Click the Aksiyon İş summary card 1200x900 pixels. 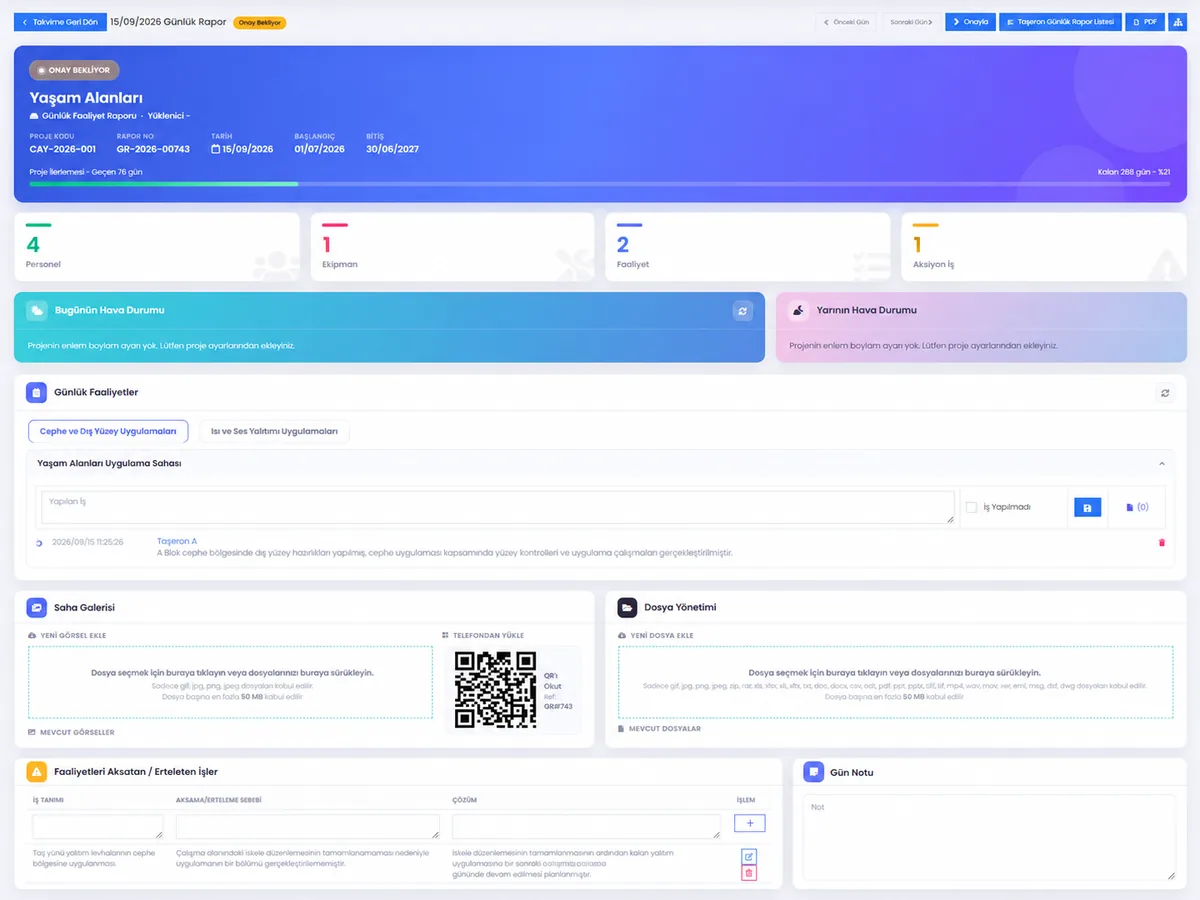(1044, 247)
